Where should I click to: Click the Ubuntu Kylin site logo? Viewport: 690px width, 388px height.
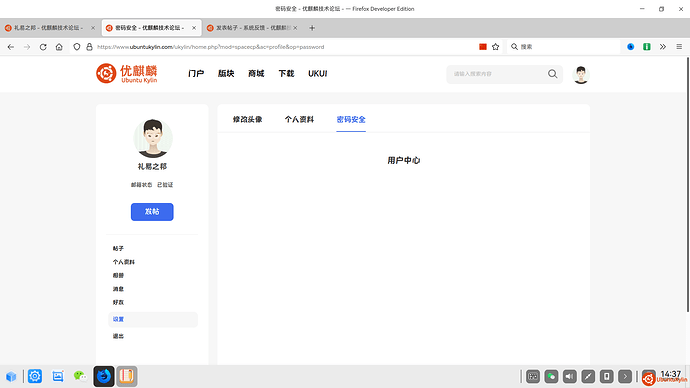127,73
